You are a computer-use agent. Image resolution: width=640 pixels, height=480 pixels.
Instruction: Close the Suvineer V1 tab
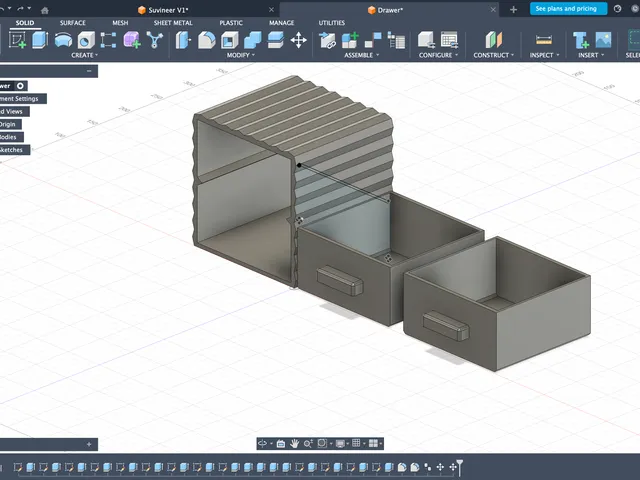(271, 10)
